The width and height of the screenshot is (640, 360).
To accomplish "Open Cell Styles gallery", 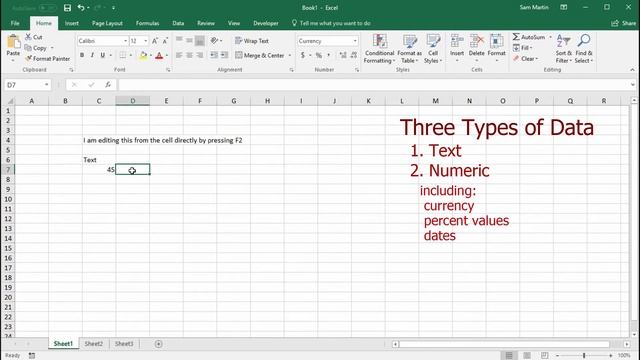I will click(x=433, y=49).
